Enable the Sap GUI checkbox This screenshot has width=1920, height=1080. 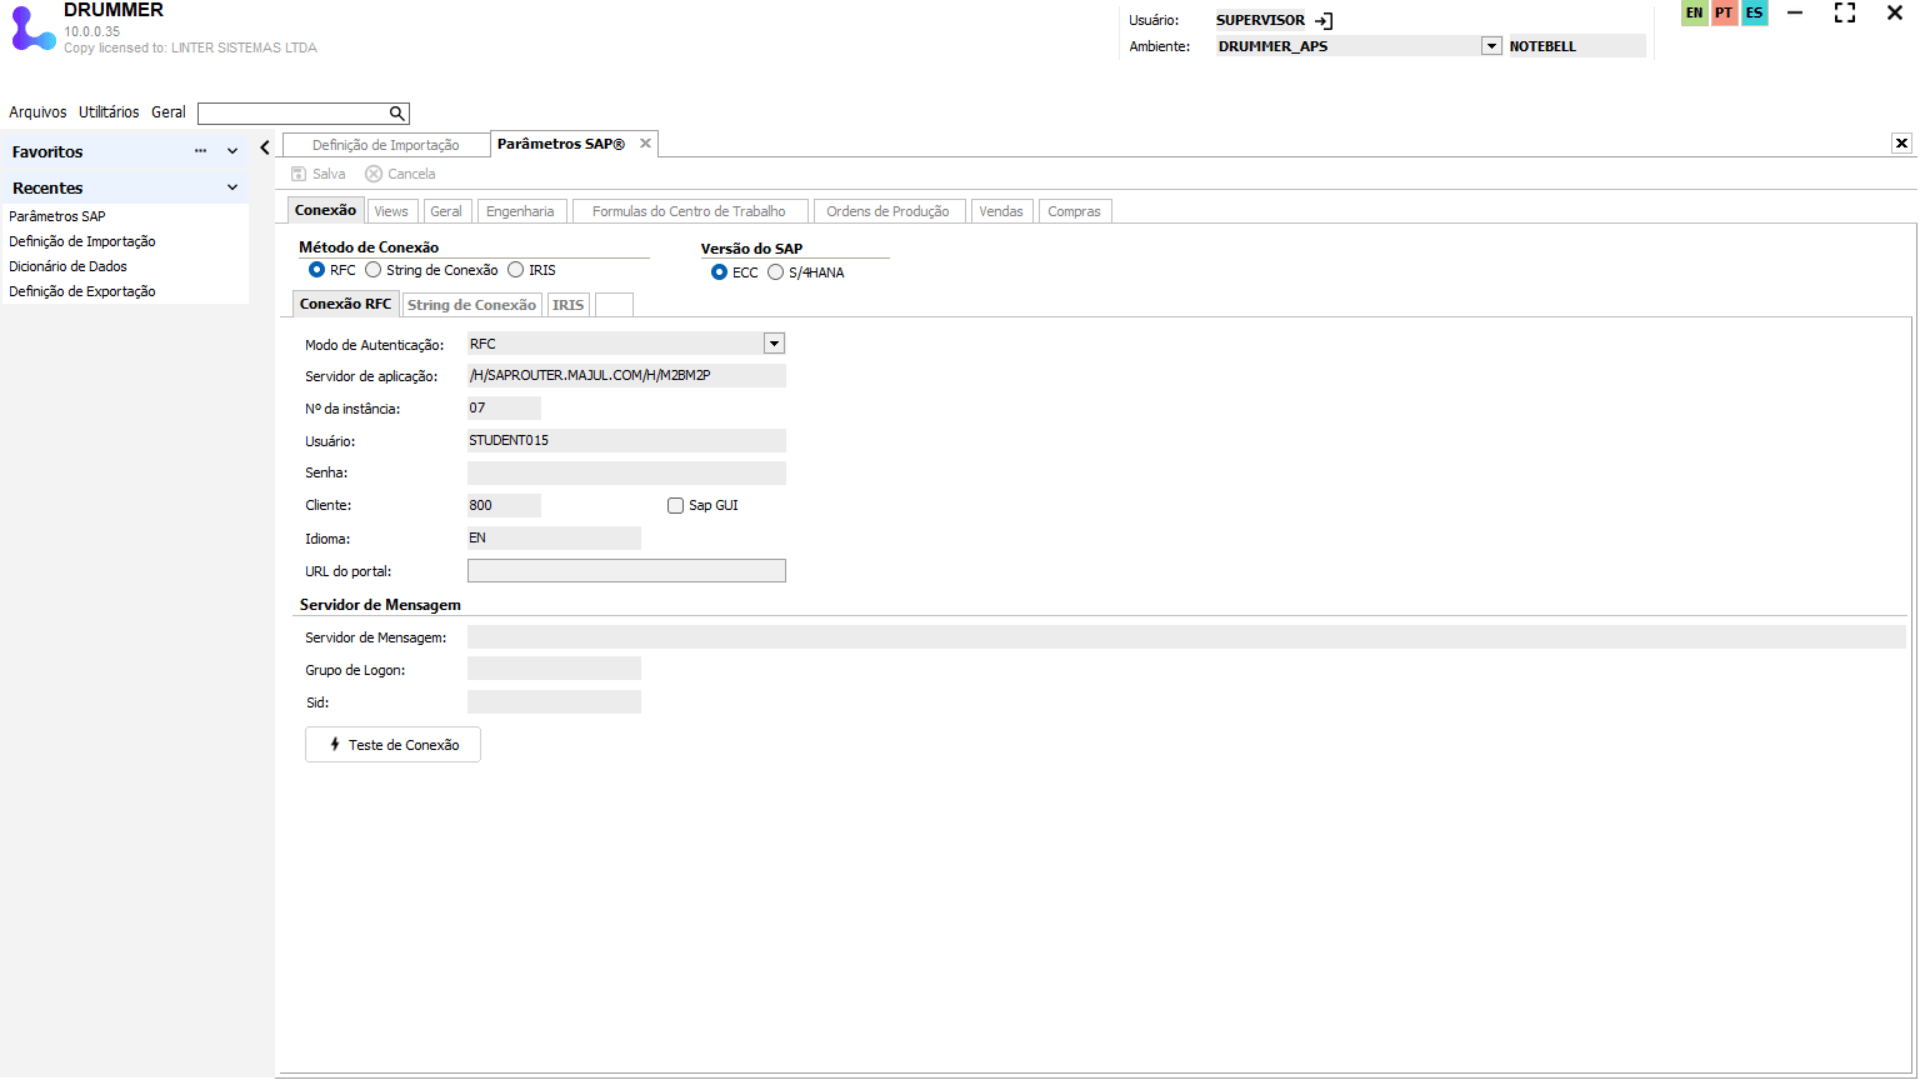(676, 506)
